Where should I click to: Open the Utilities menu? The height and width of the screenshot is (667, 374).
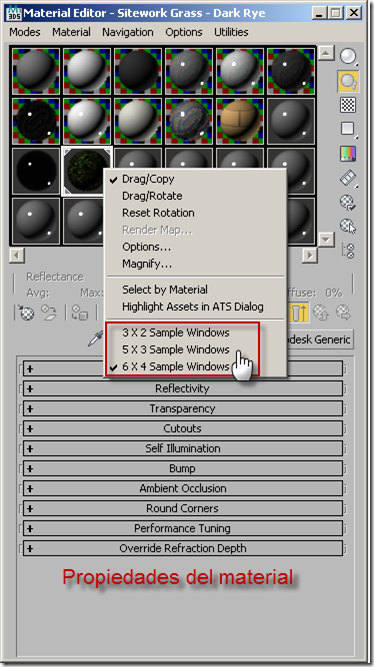(x=231, y=32)
